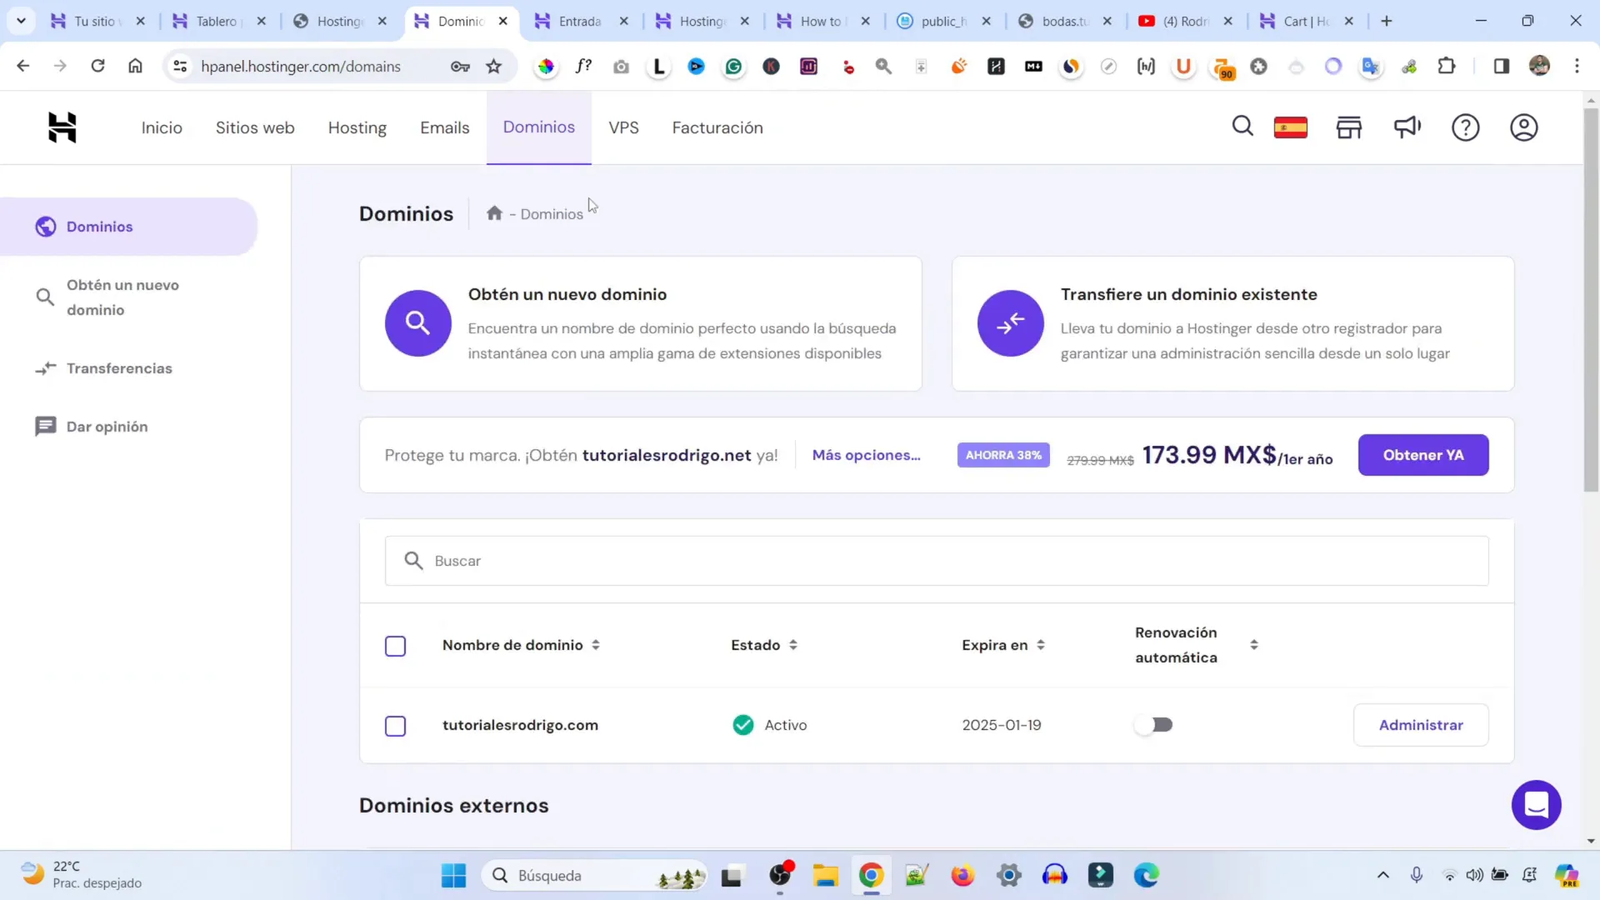Open the account profile icon
The height and width of the screenshot is (900, 1600).
click(1523, 127)
